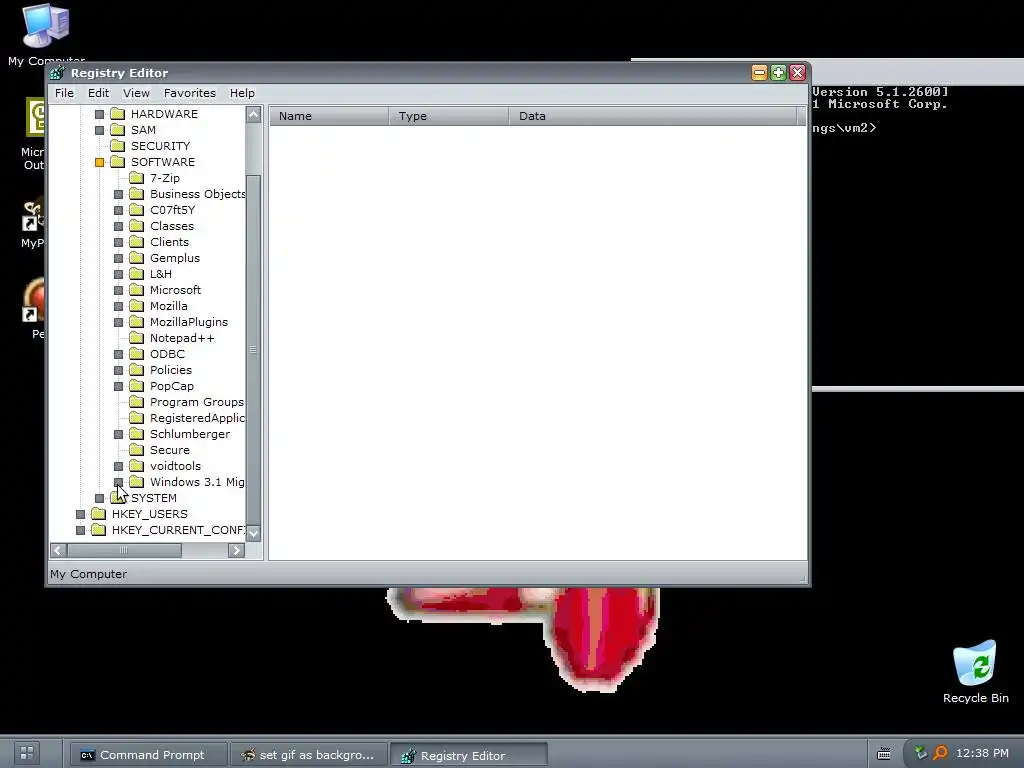Click the PopCap folder icon

click(x=136, y=386)
